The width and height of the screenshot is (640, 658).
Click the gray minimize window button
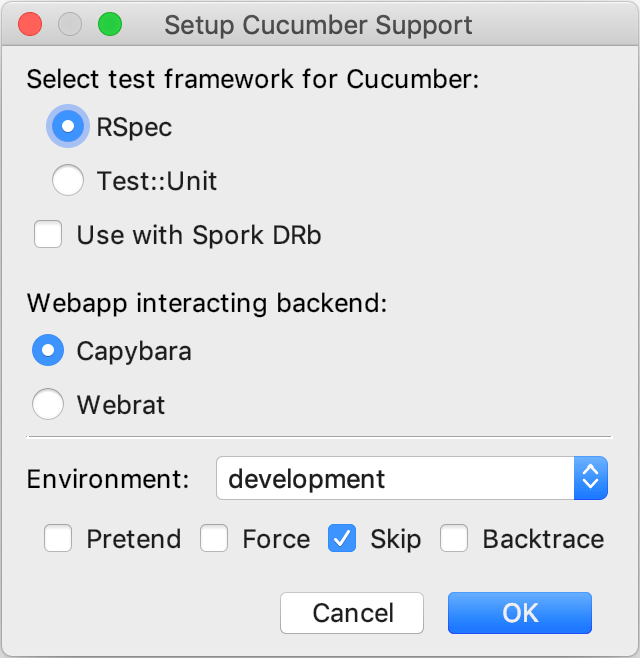click(x=70, y=25)
